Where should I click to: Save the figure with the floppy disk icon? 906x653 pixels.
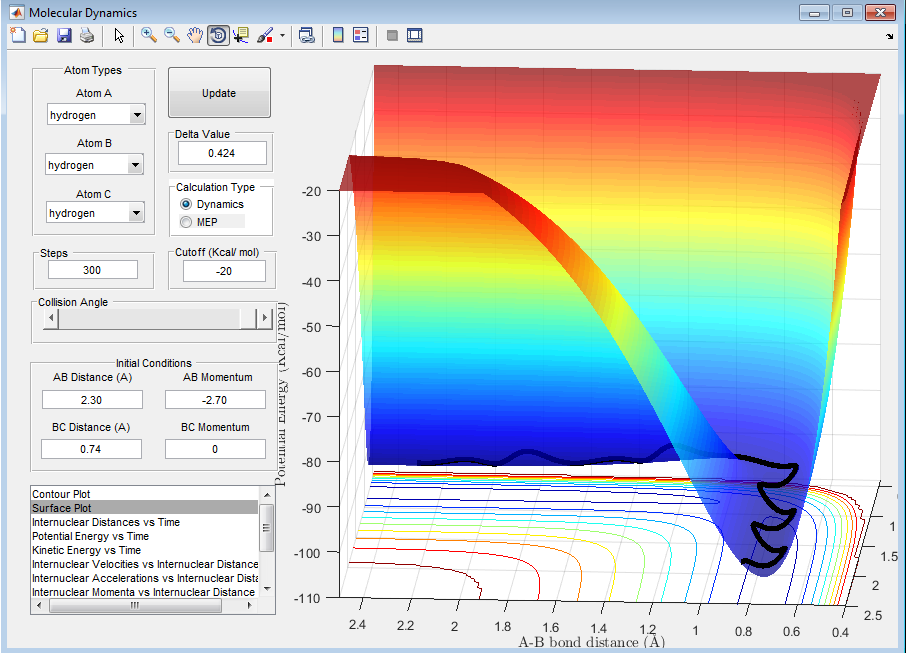click(64, 36)
